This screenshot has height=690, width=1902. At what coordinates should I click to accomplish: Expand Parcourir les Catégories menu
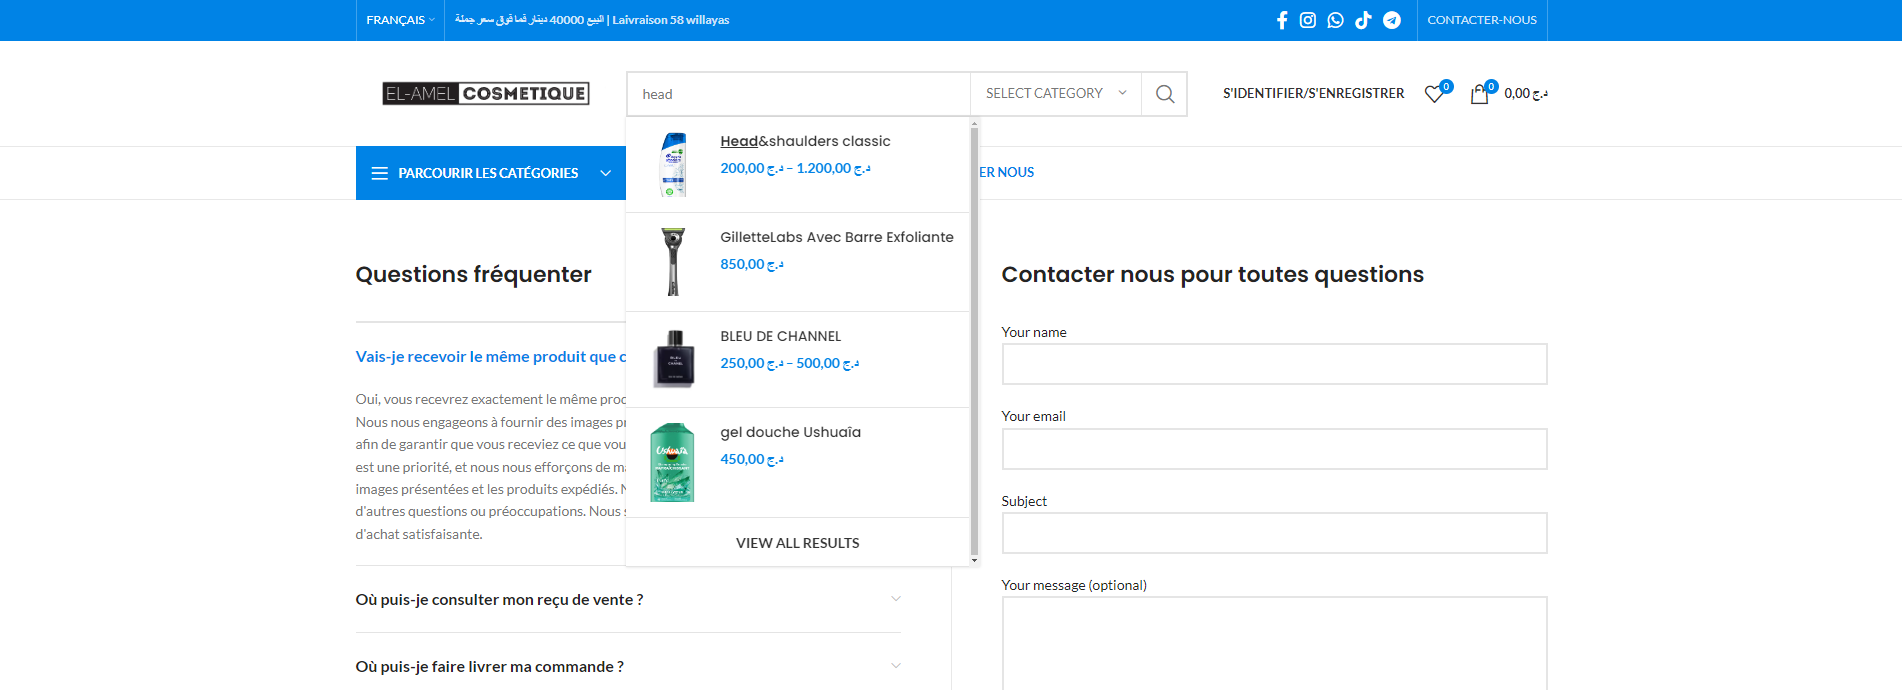click(490, 173)
